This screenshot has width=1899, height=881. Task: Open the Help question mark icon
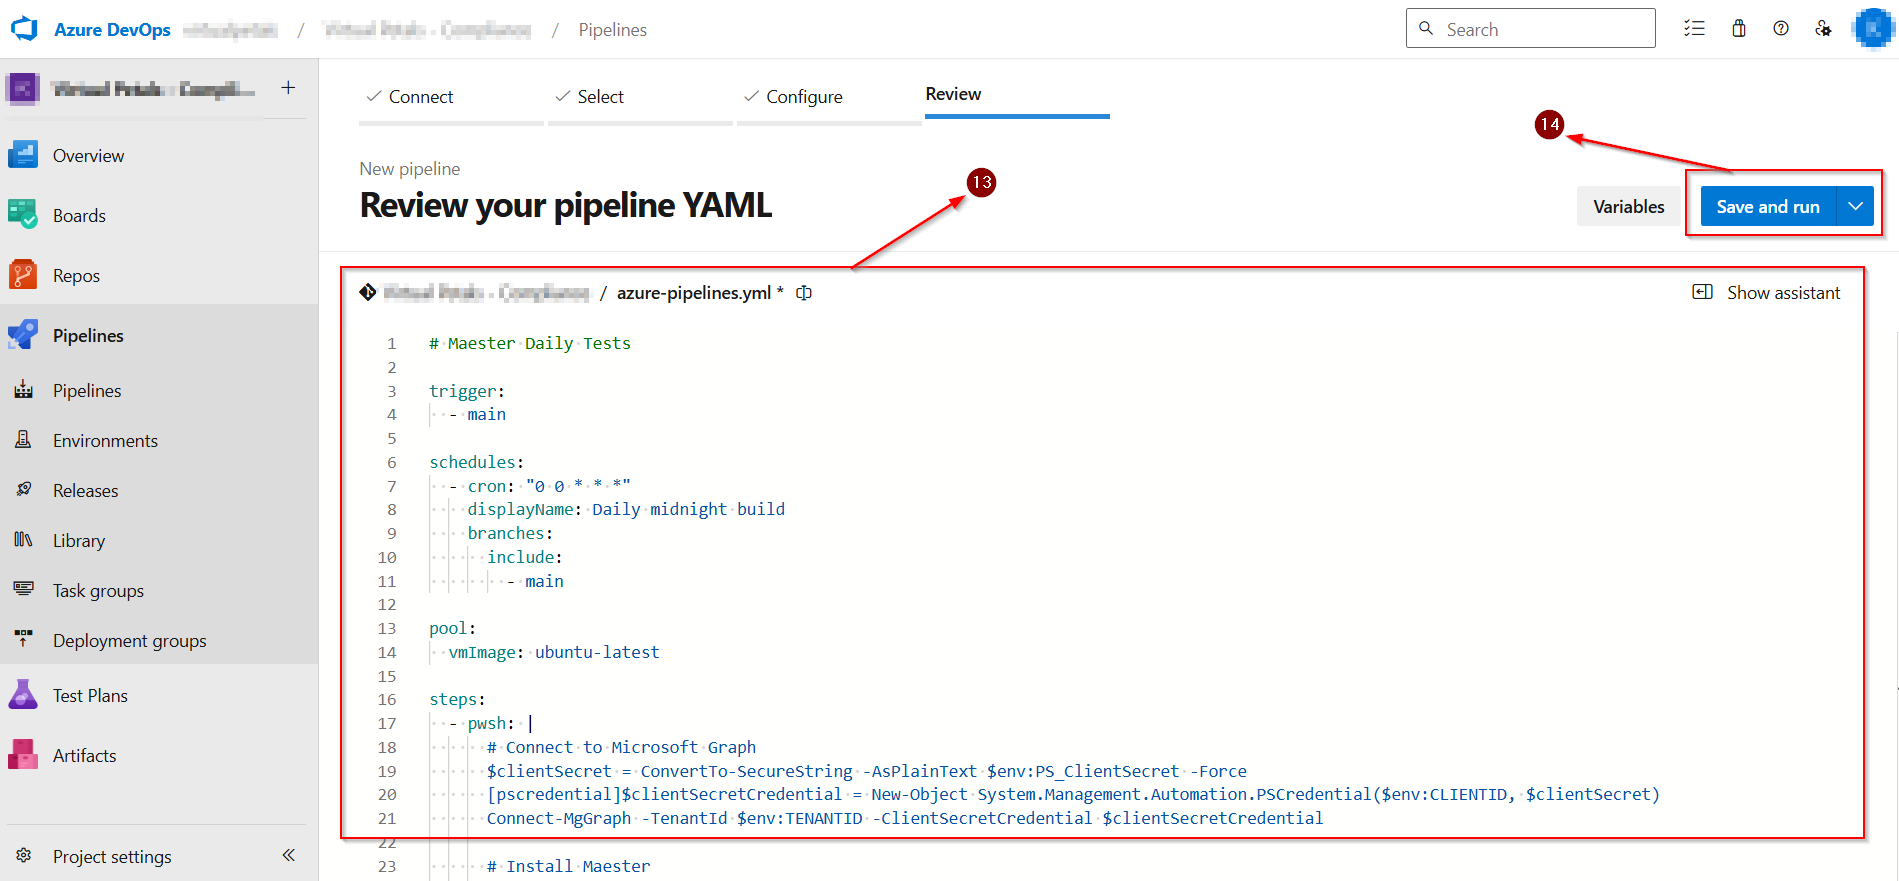1781,28
